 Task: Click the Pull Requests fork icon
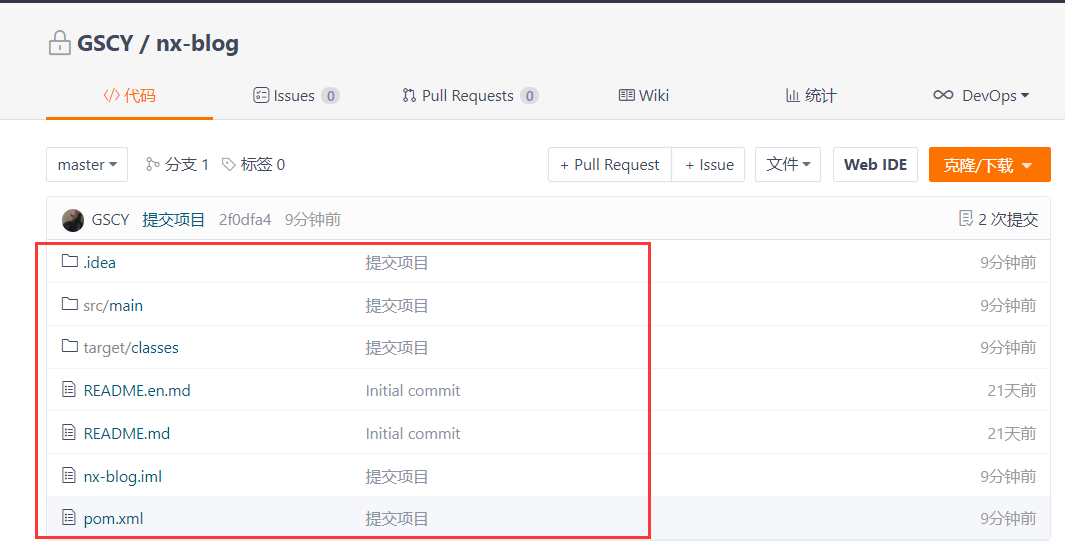pos(409,95)
